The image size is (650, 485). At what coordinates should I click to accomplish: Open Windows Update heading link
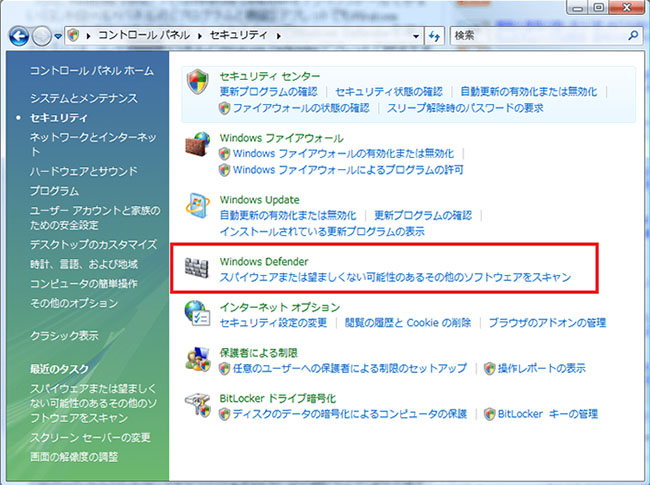(x=260, y=200)
